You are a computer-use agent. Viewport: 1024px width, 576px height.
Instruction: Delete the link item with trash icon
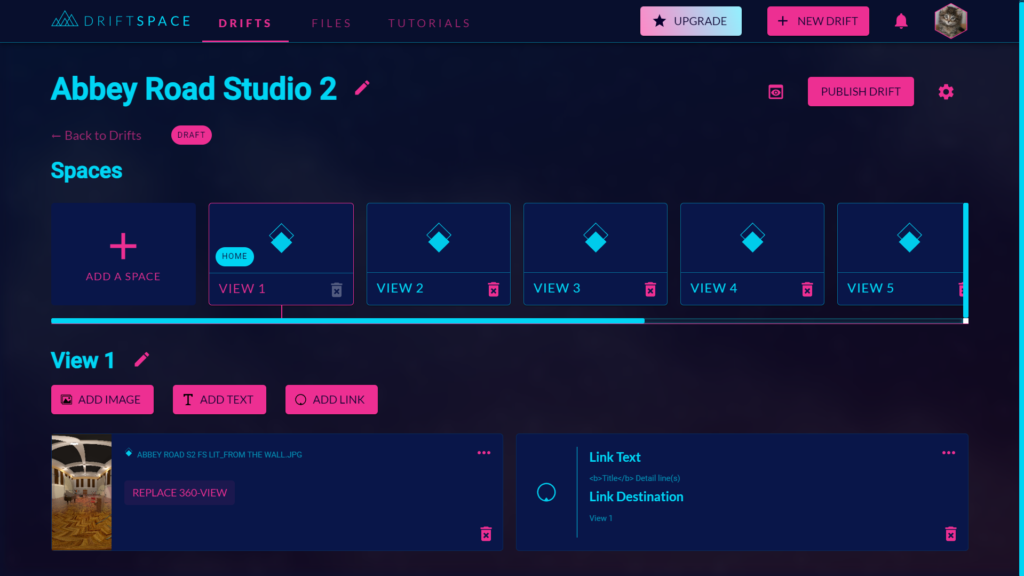(951, 534)
